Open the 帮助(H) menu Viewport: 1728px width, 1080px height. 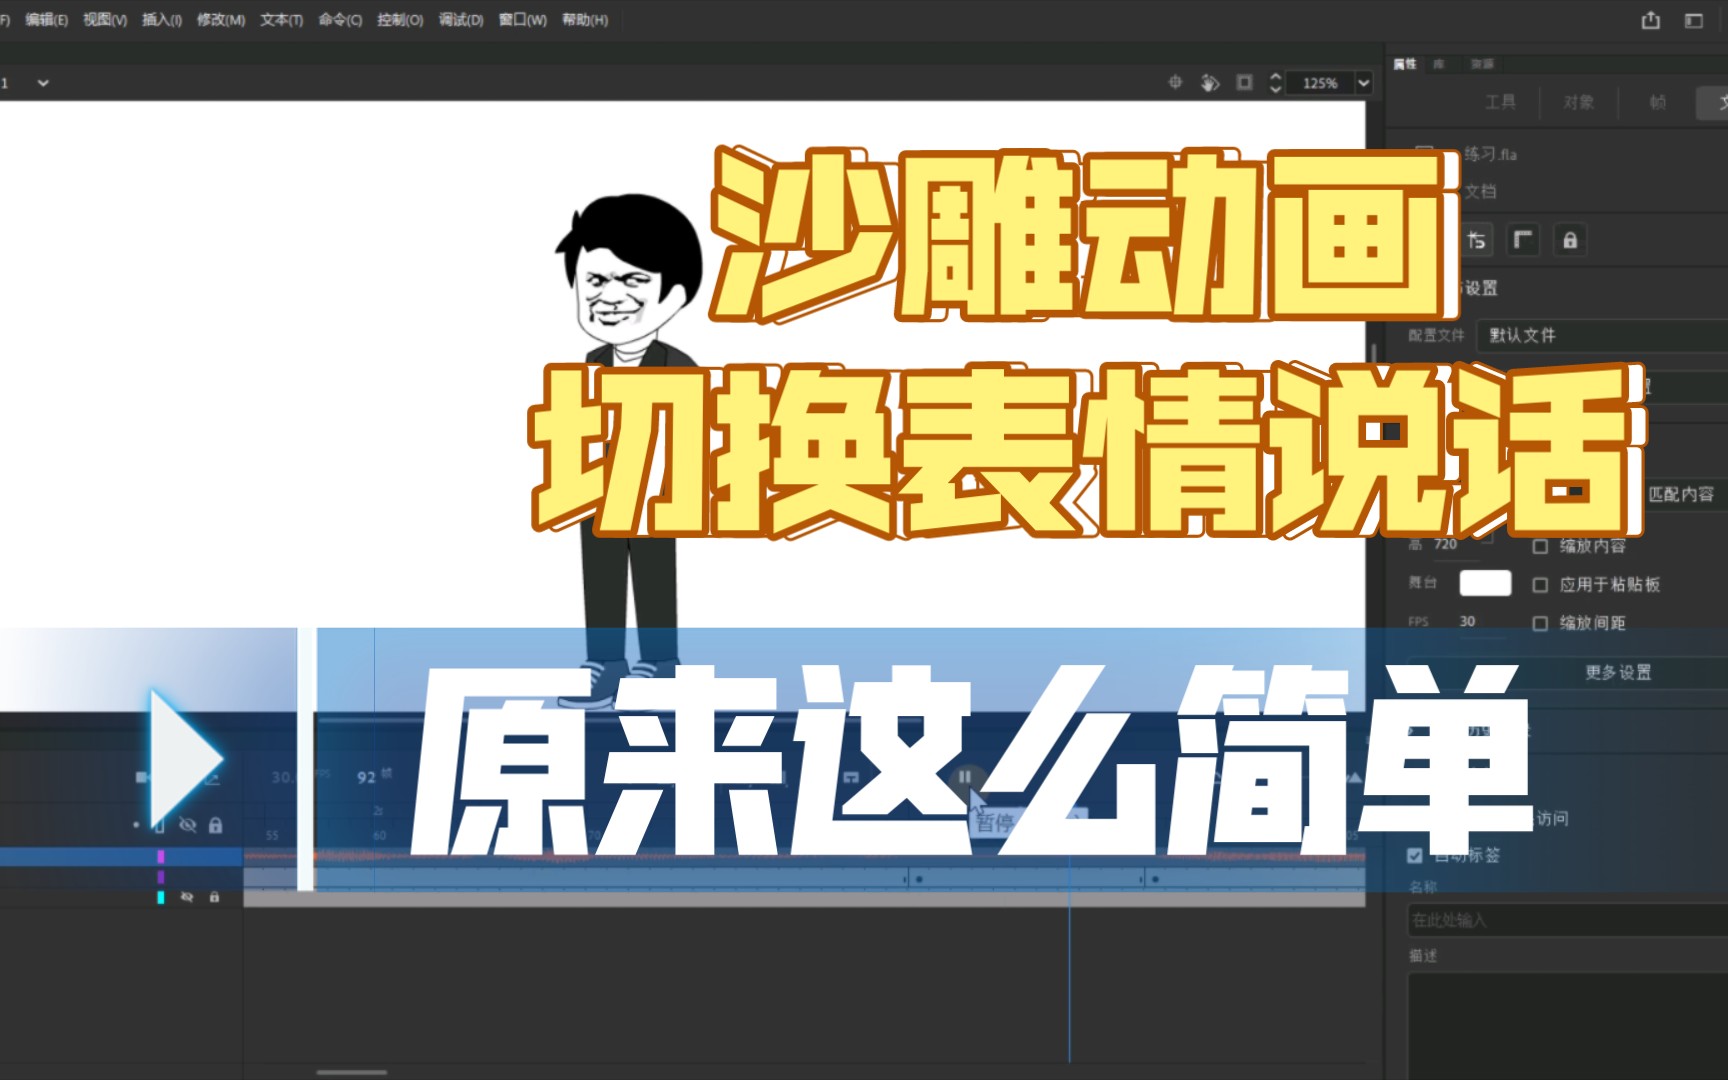(585, 20)
